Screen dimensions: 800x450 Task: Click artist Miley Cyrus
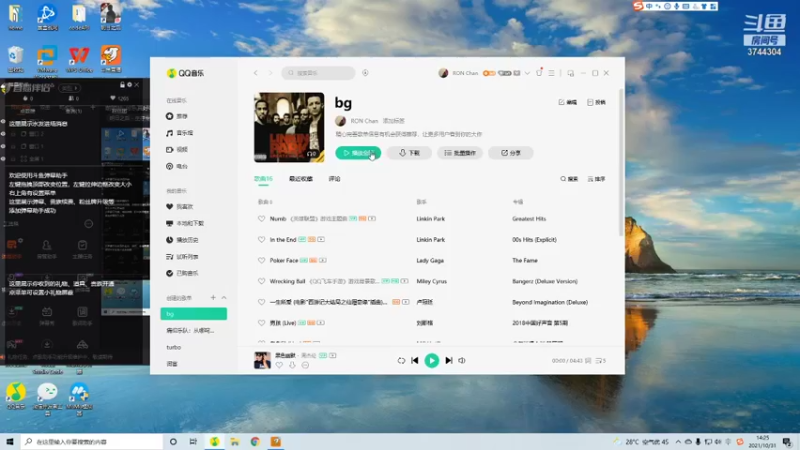tap(431, 281)
